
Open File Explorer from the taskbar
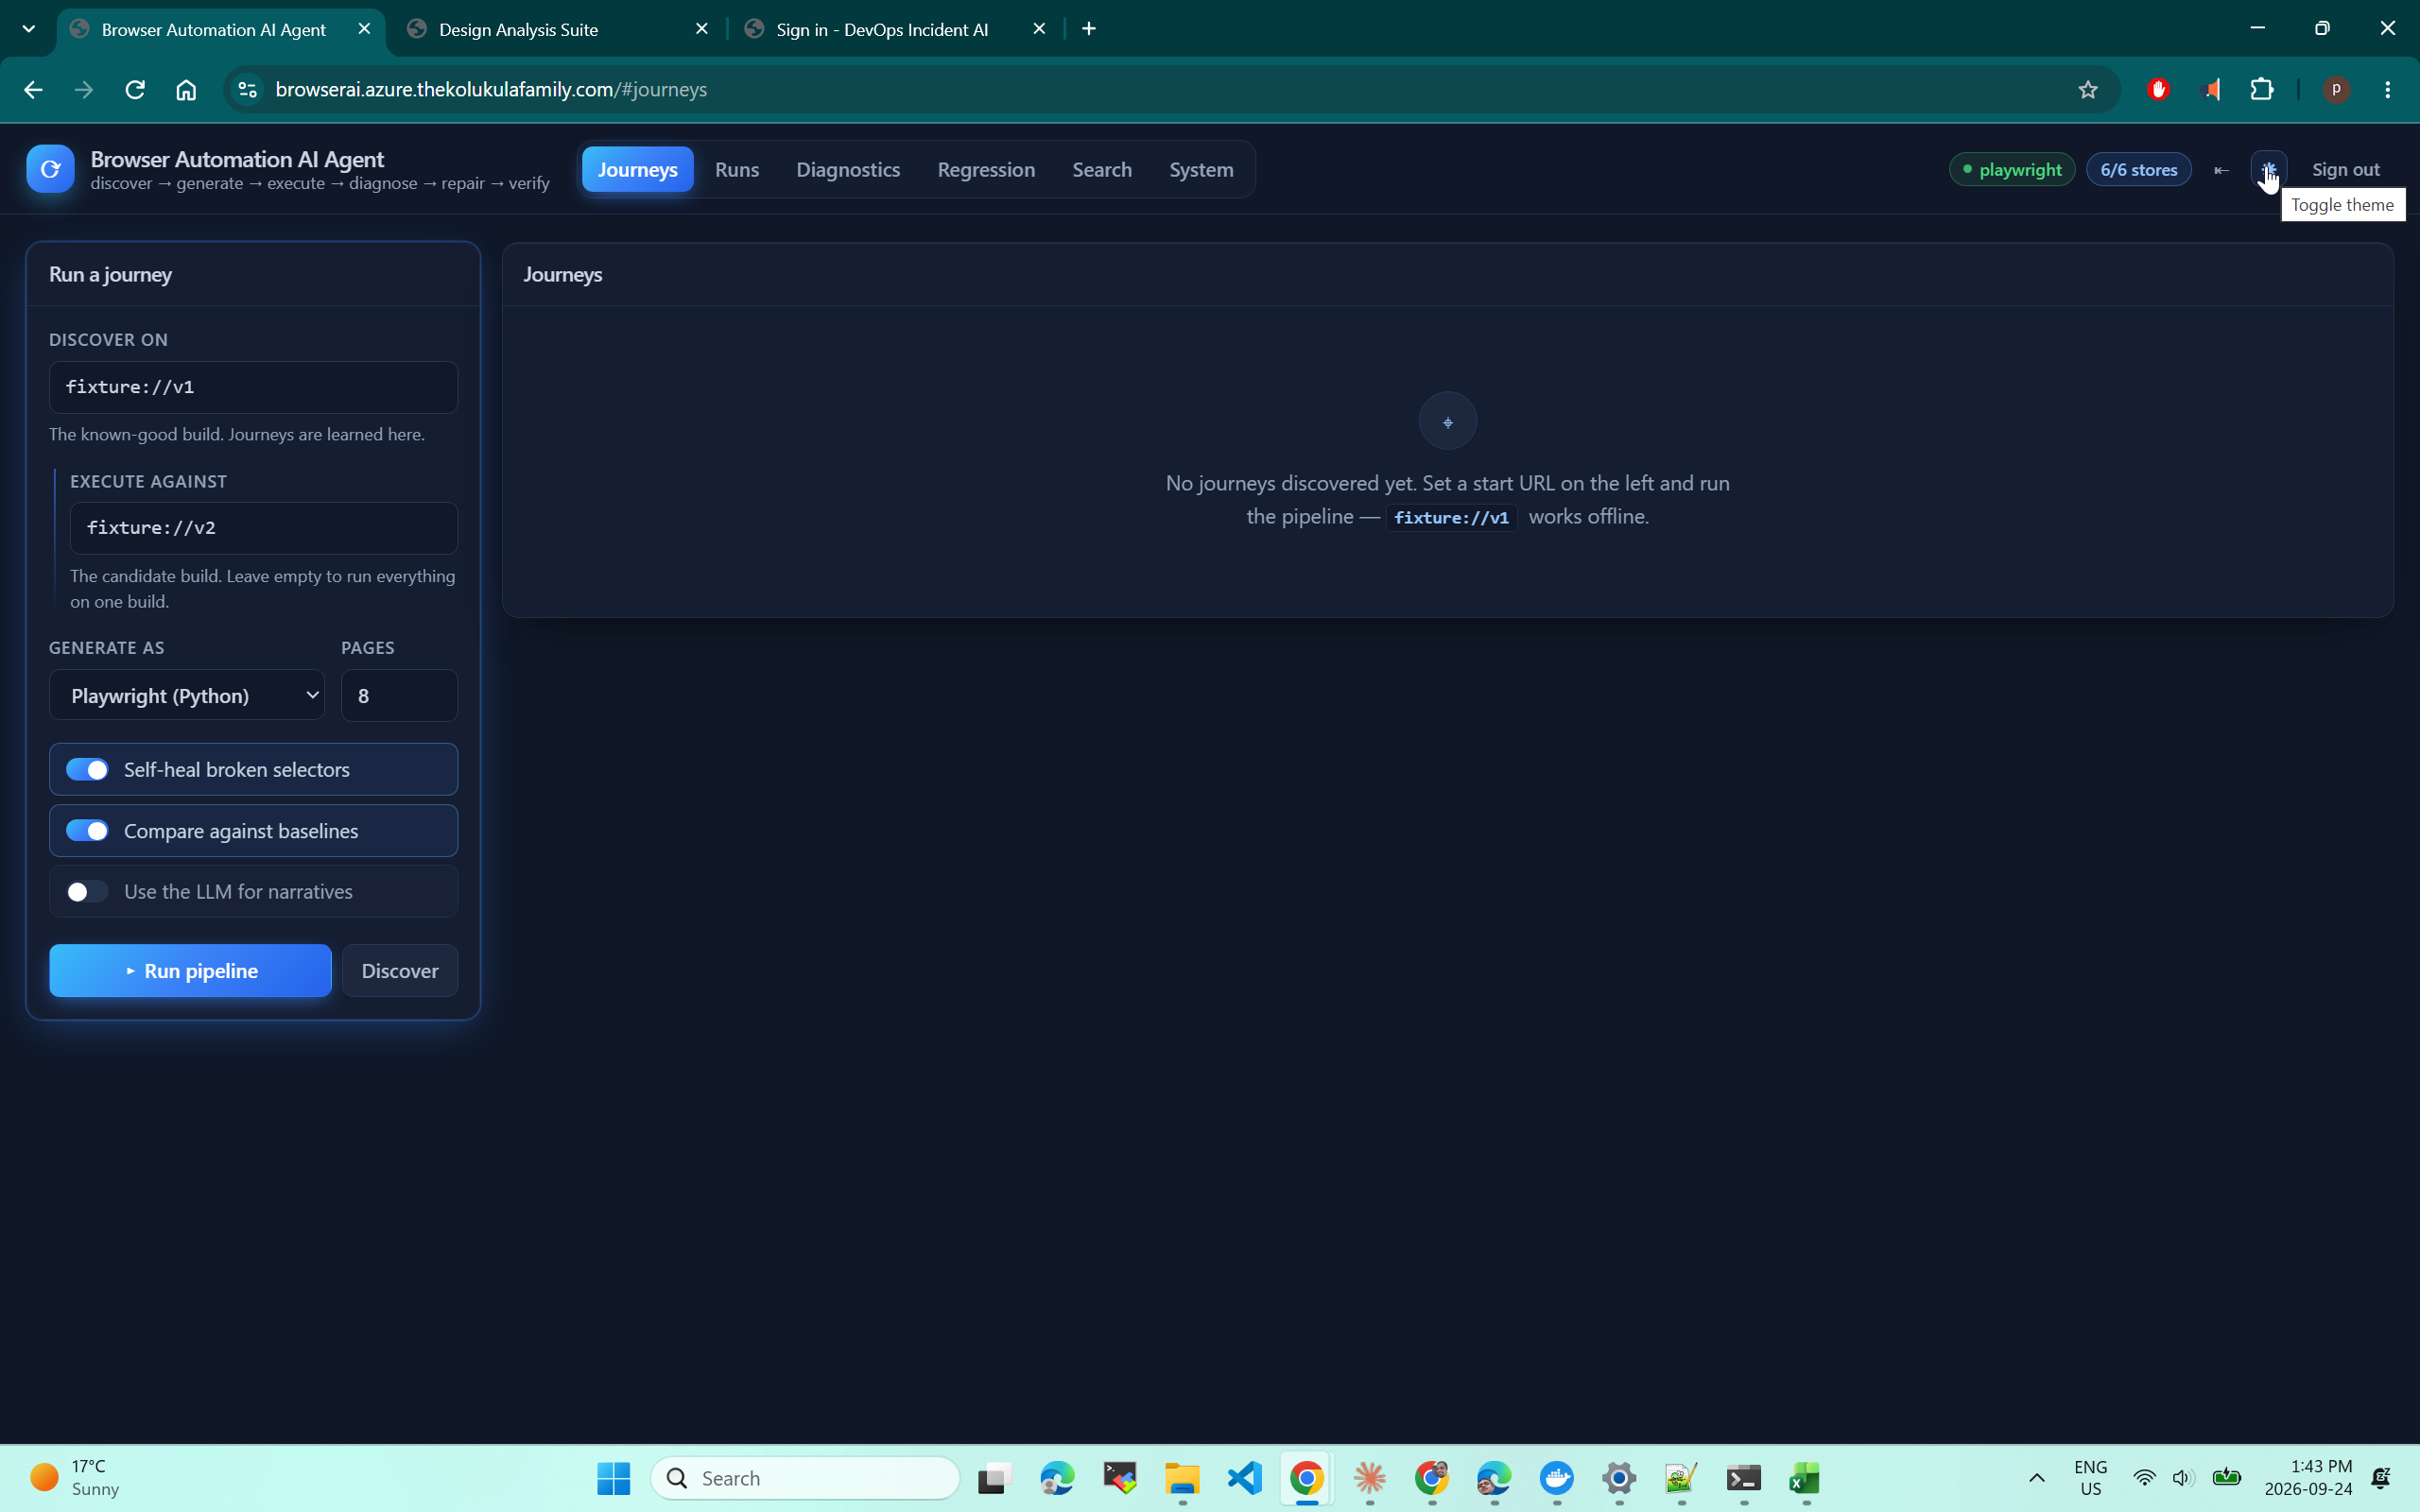coord(1182,1478)
